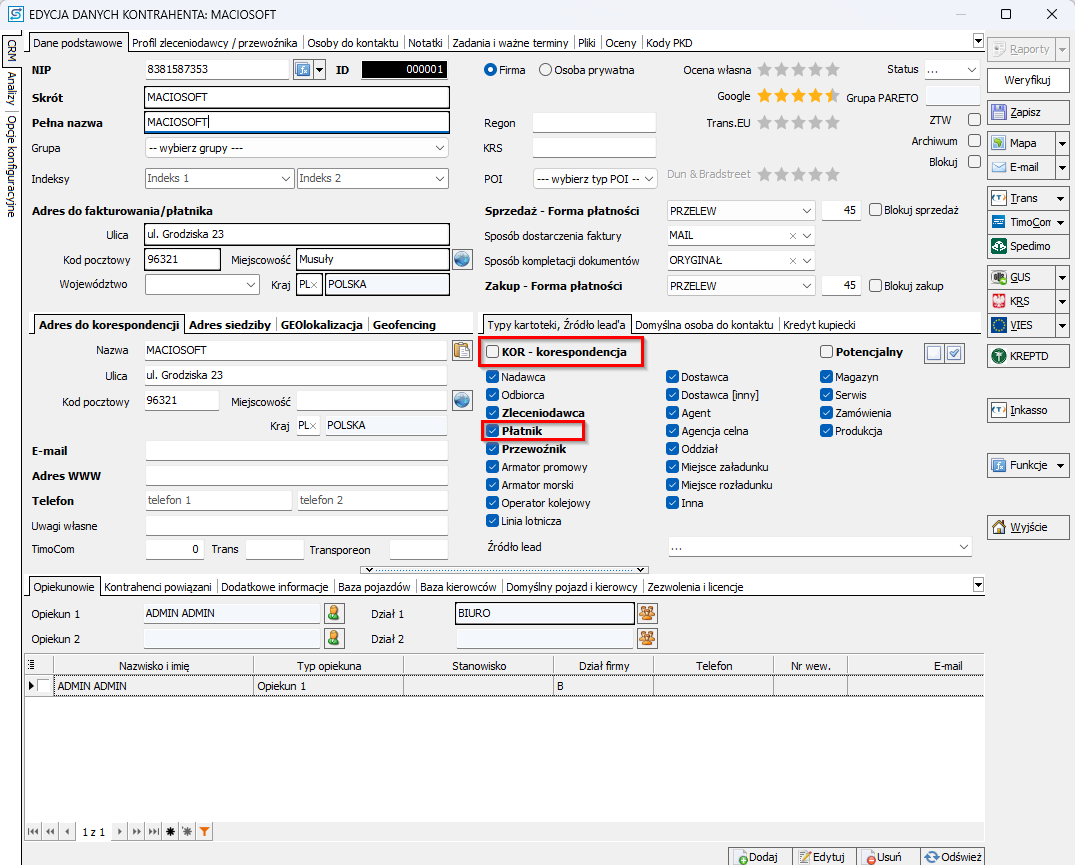Click the Weryfikuj button

[x=1027, y=79]
